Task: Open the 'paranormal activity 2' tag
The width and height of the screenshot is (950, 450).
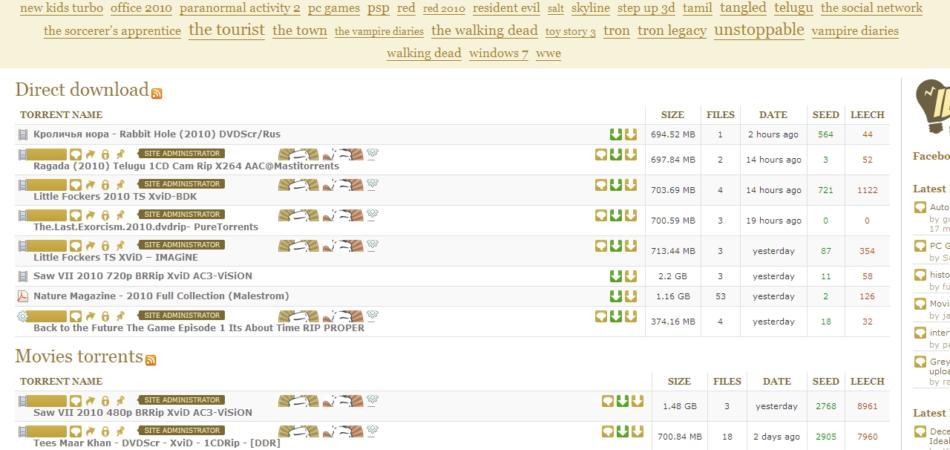Action: coord(240,8)
